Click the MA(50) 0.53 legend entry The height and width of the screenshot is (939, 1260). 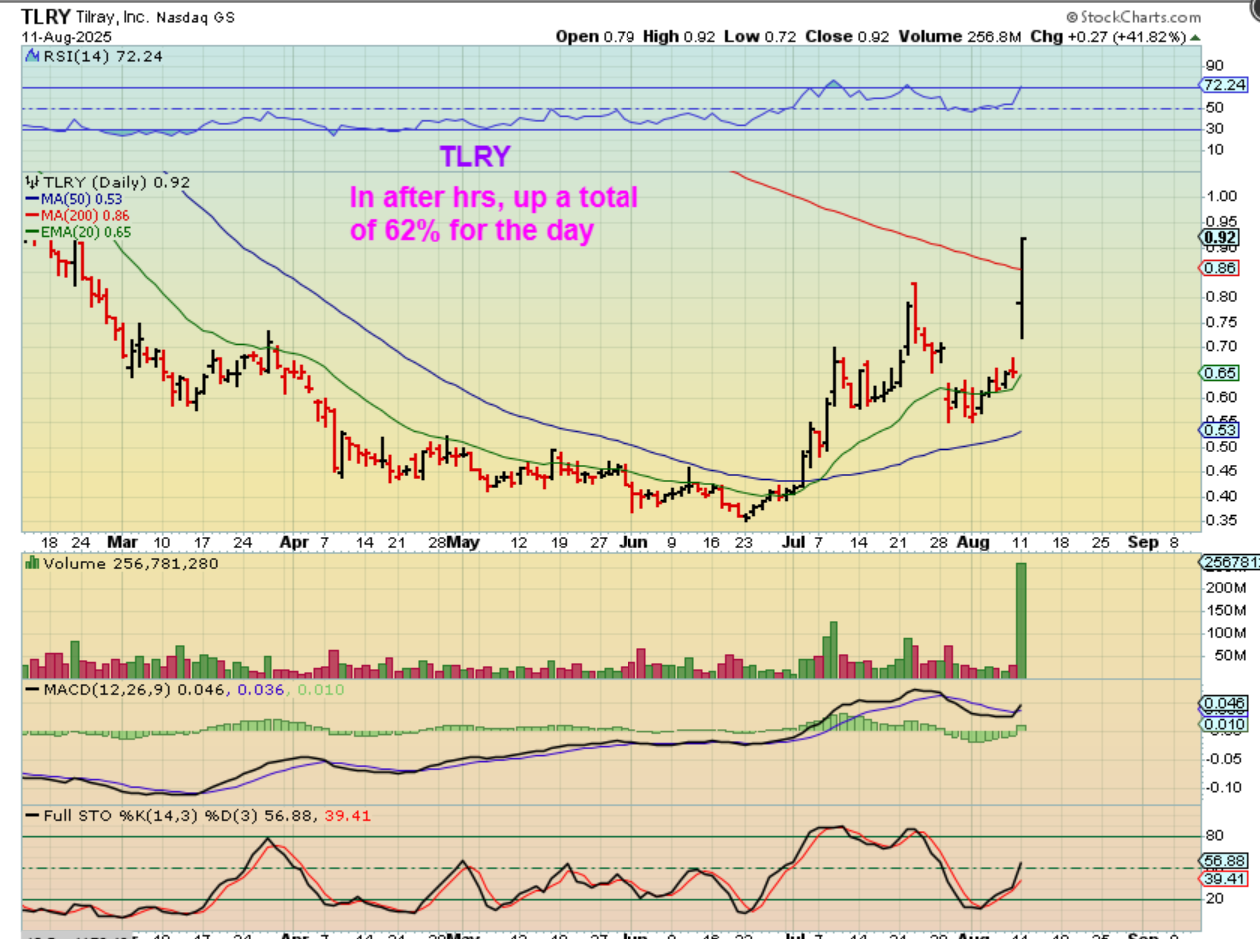(x=76, y=200)
